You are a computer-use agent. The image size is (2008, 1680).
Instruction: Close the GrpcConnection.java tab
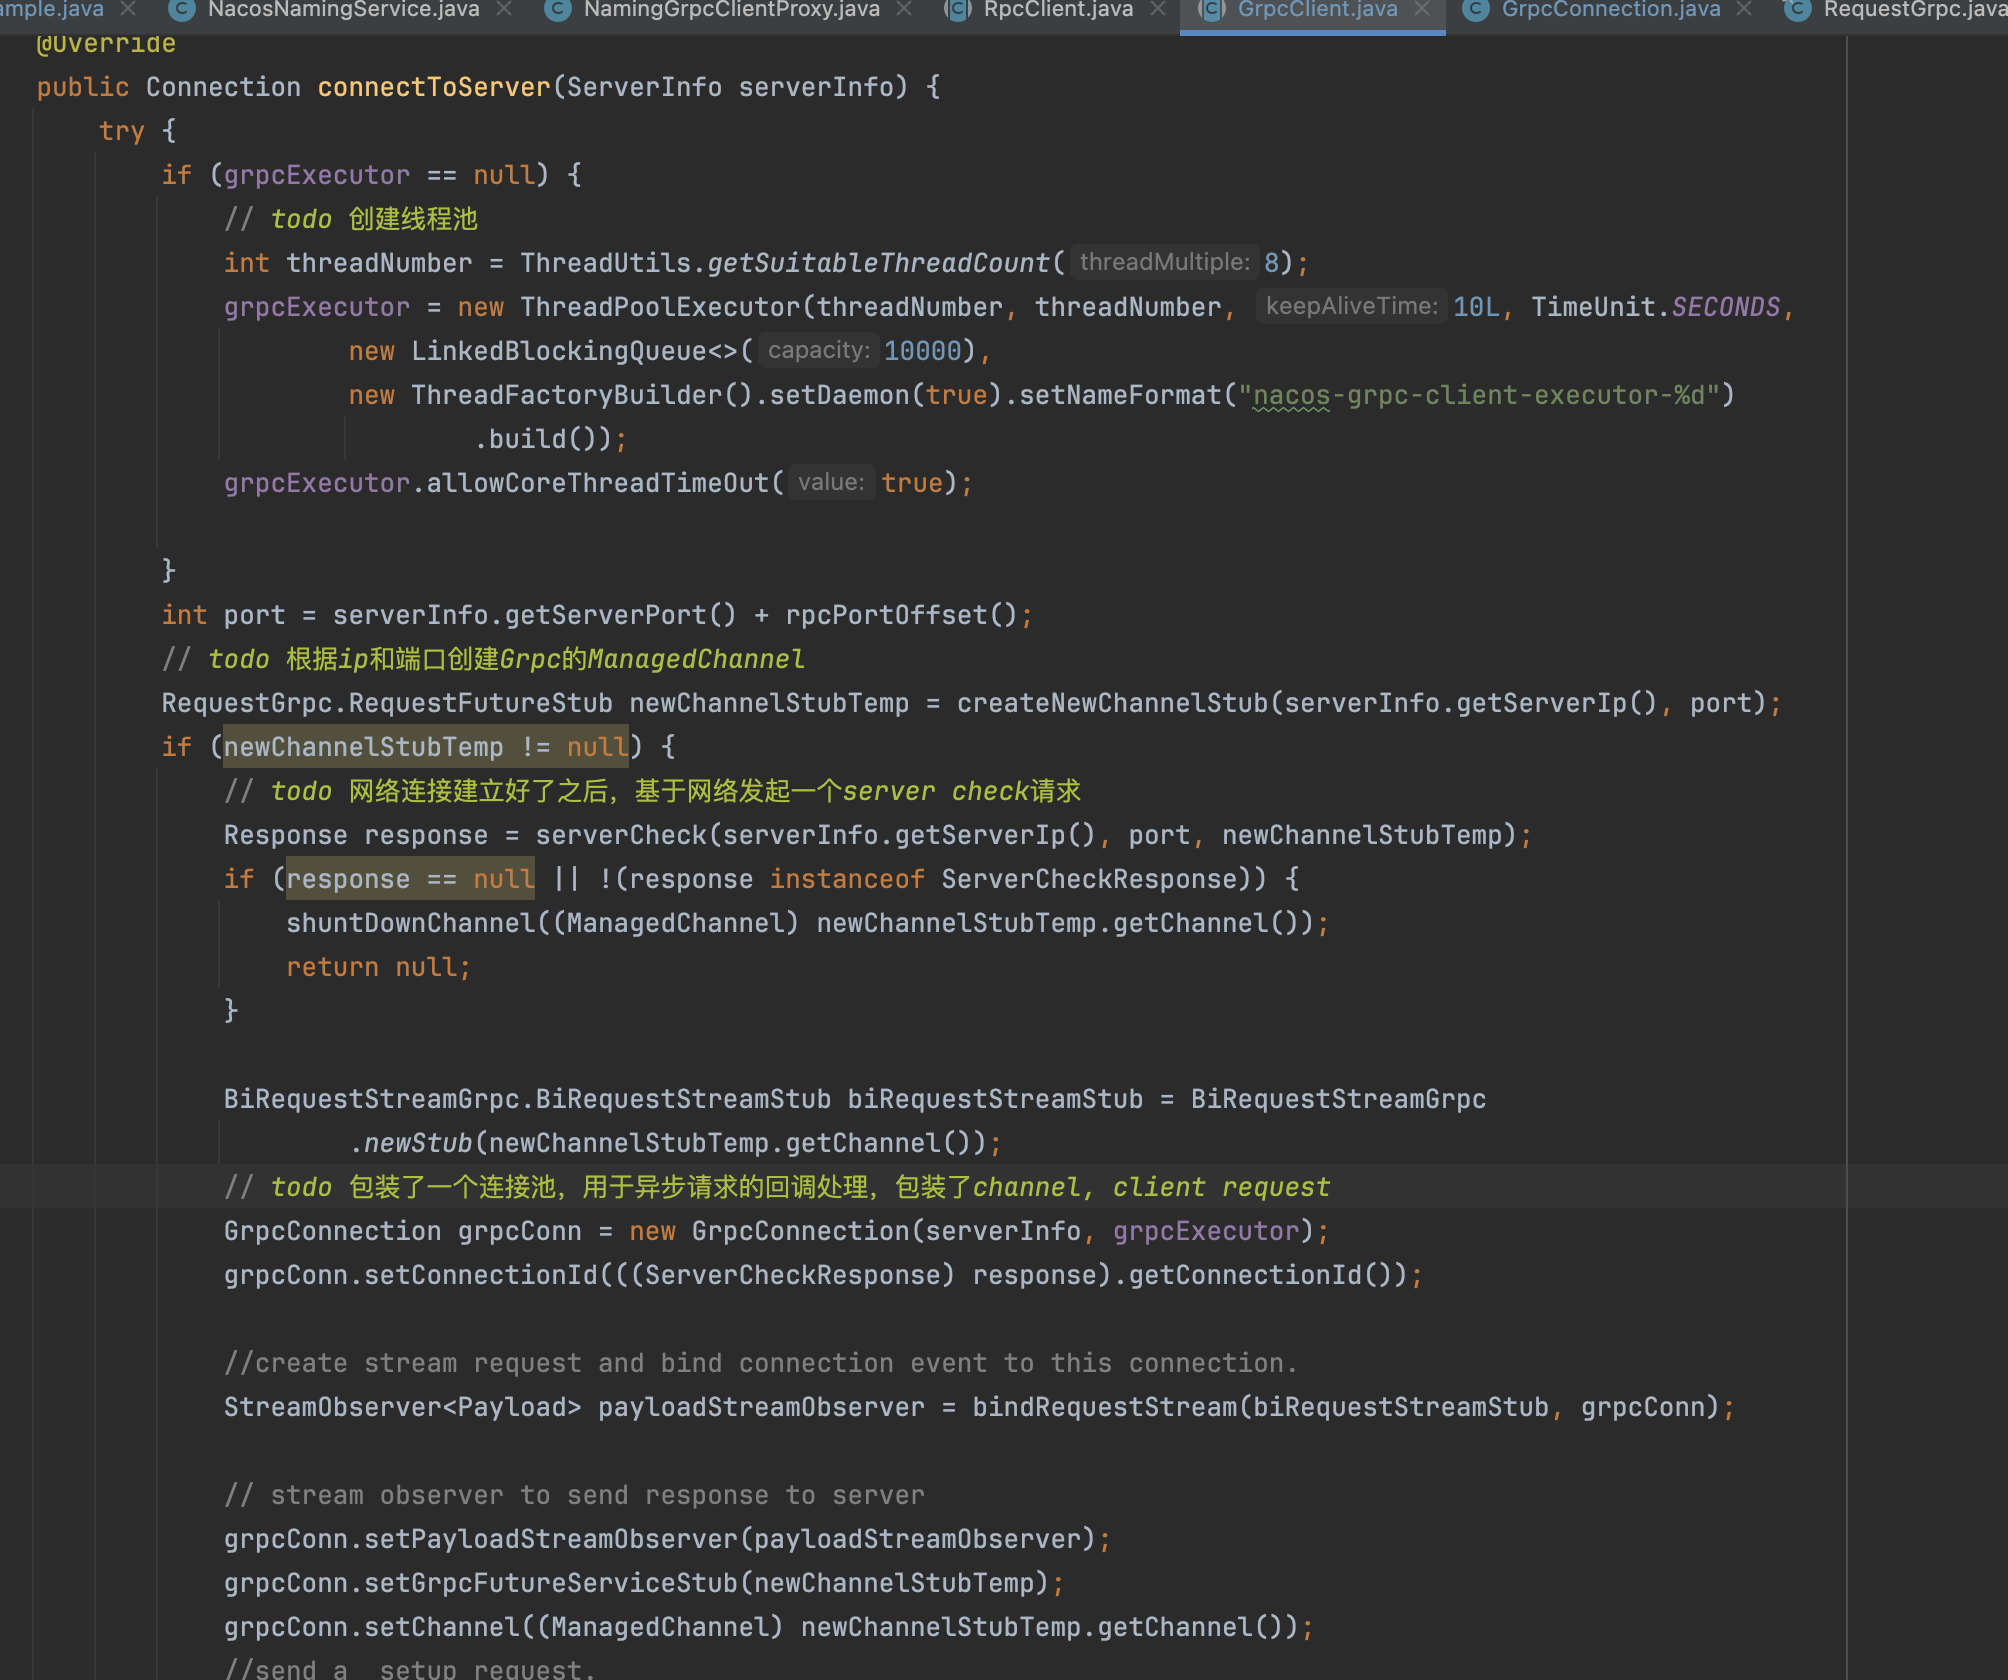[x=1745, y=10]
